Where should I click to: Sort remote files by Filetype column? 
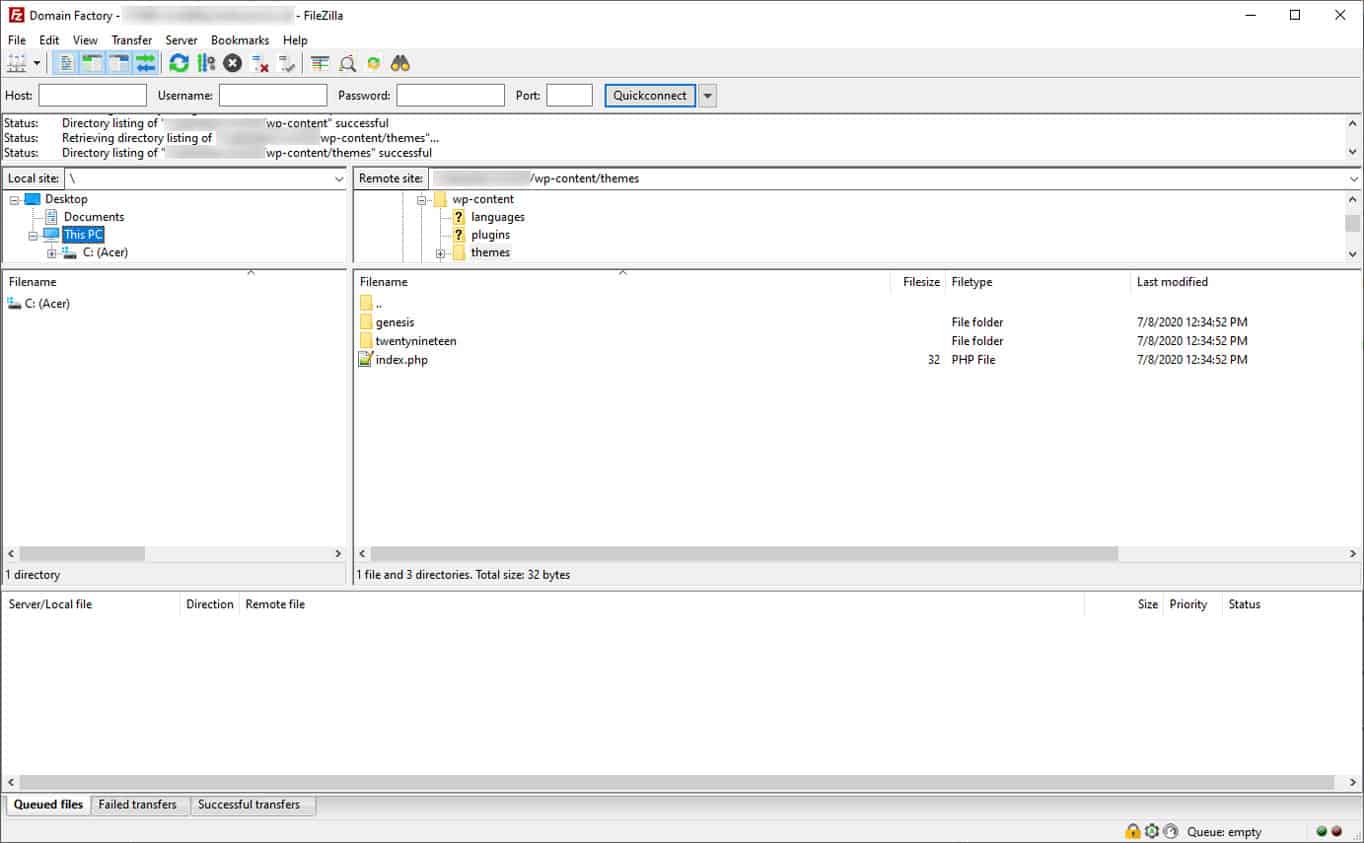pos(1037,282)
